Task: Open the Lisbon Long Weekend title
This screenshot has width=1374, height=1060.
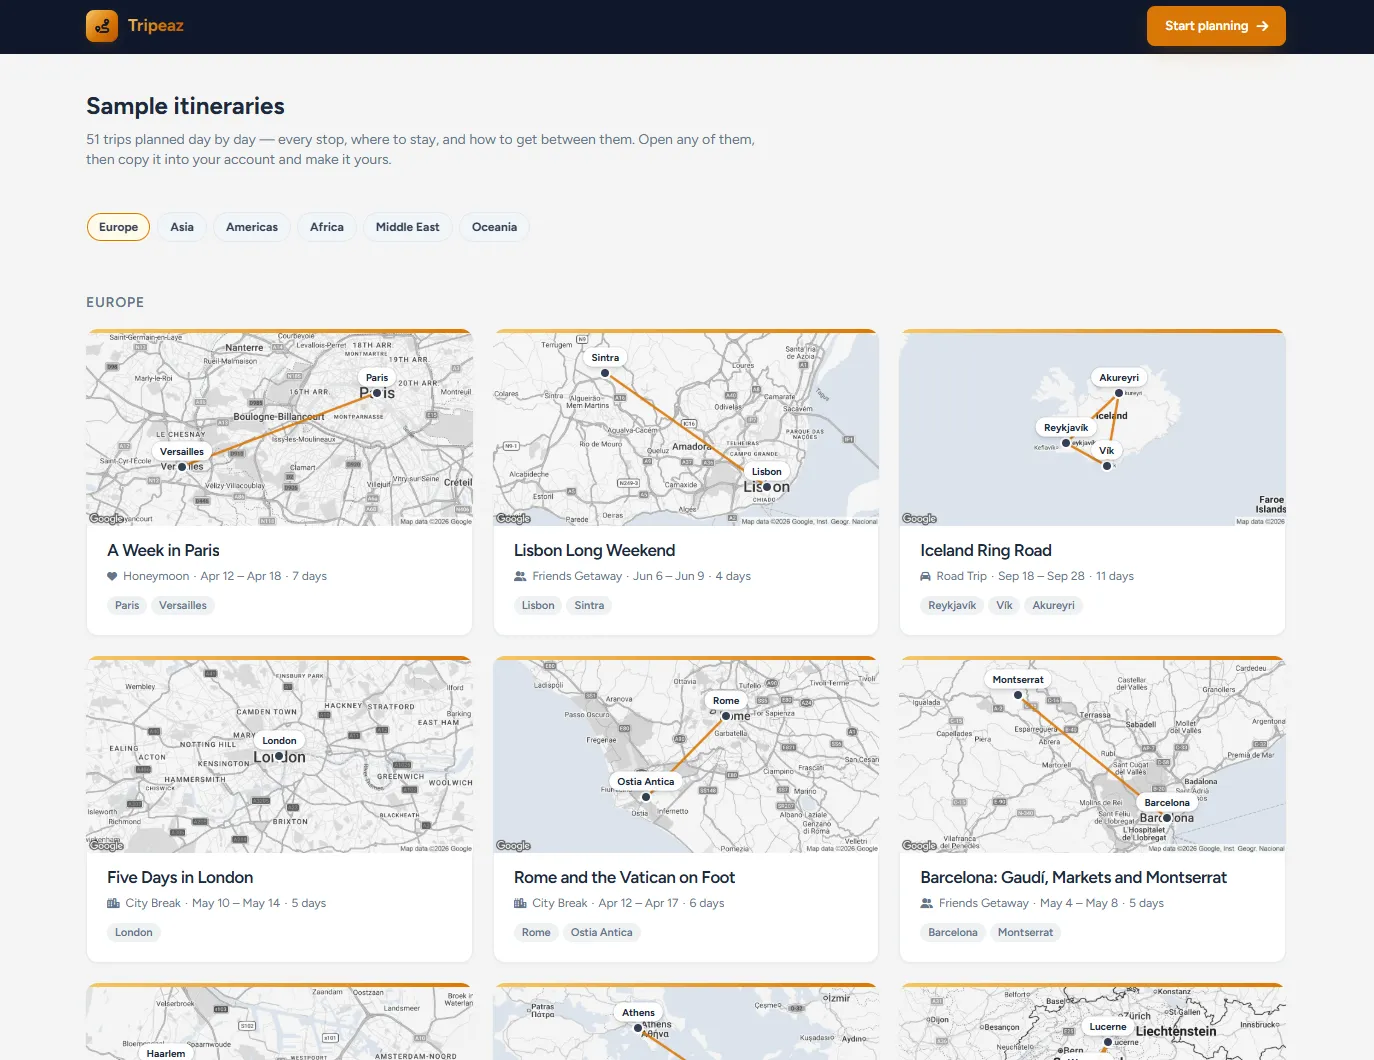Action: [x=594, y=550]
